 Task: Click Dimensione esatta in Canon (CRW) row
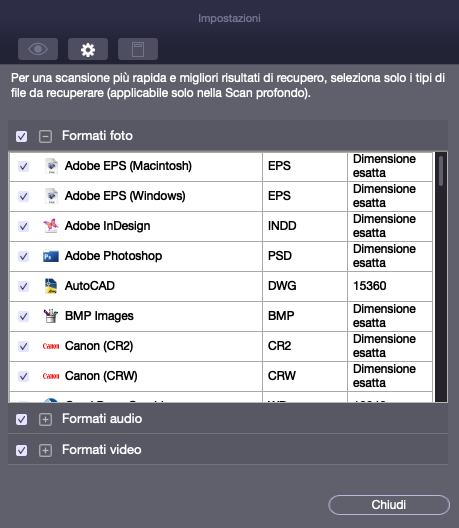384,376
